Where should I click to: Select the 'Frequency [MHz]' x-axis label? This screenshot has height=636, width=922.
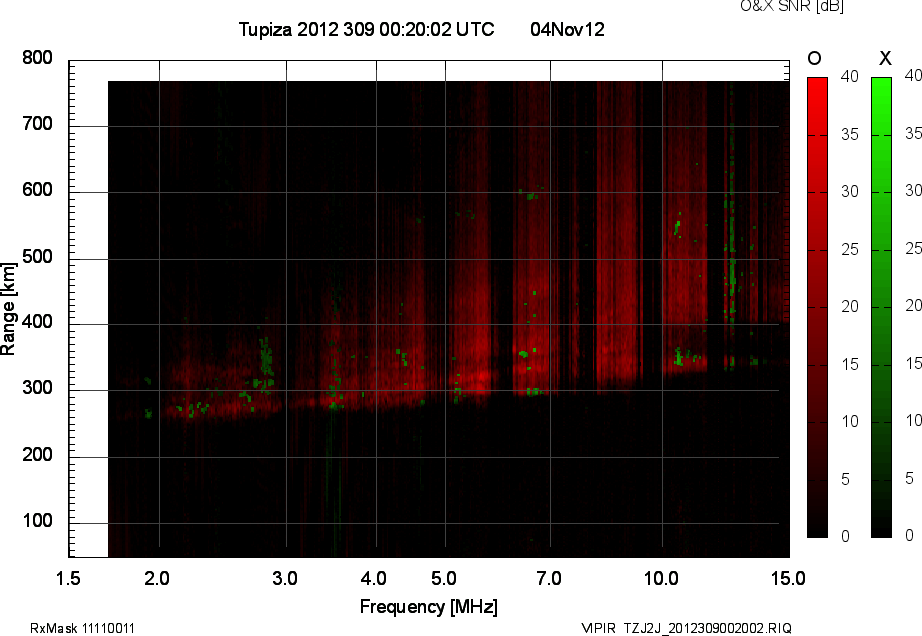(429, 607)
